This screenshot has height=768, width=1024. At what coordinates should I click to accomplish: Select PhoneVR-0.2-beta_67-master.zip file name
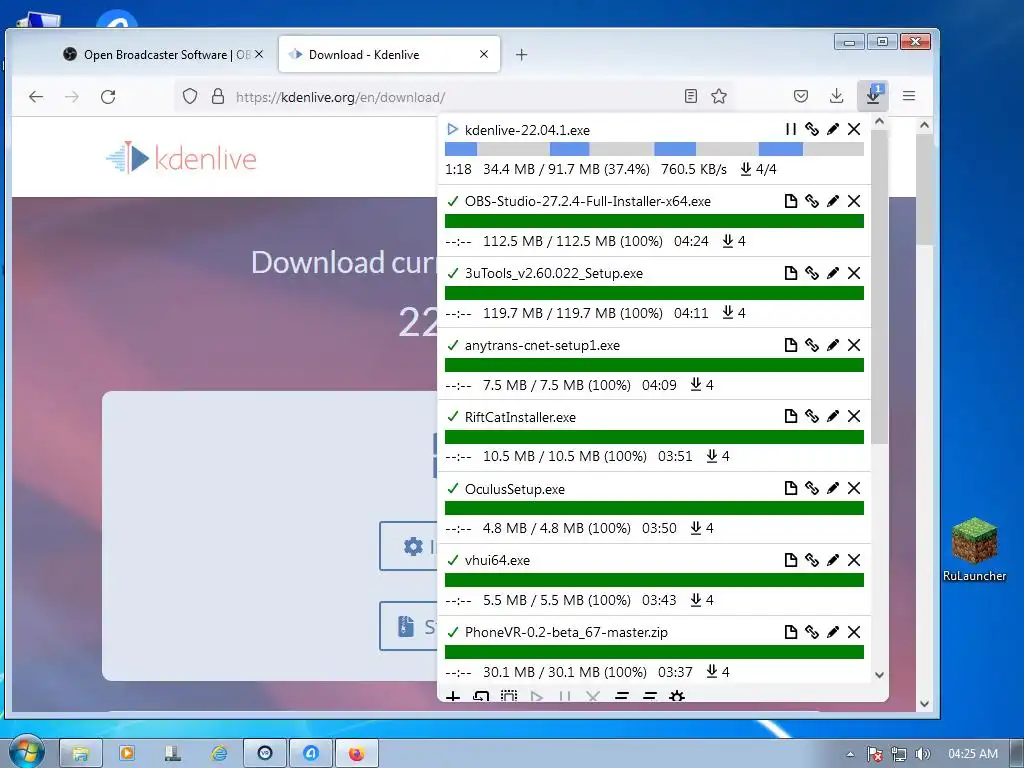(566, 632)
